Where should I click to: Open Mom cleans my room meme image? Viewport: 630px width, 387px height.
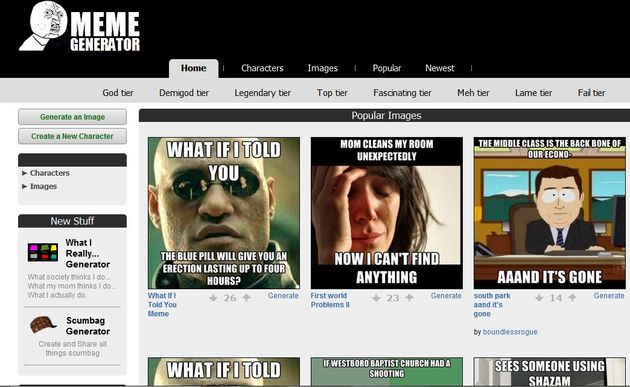387,213
